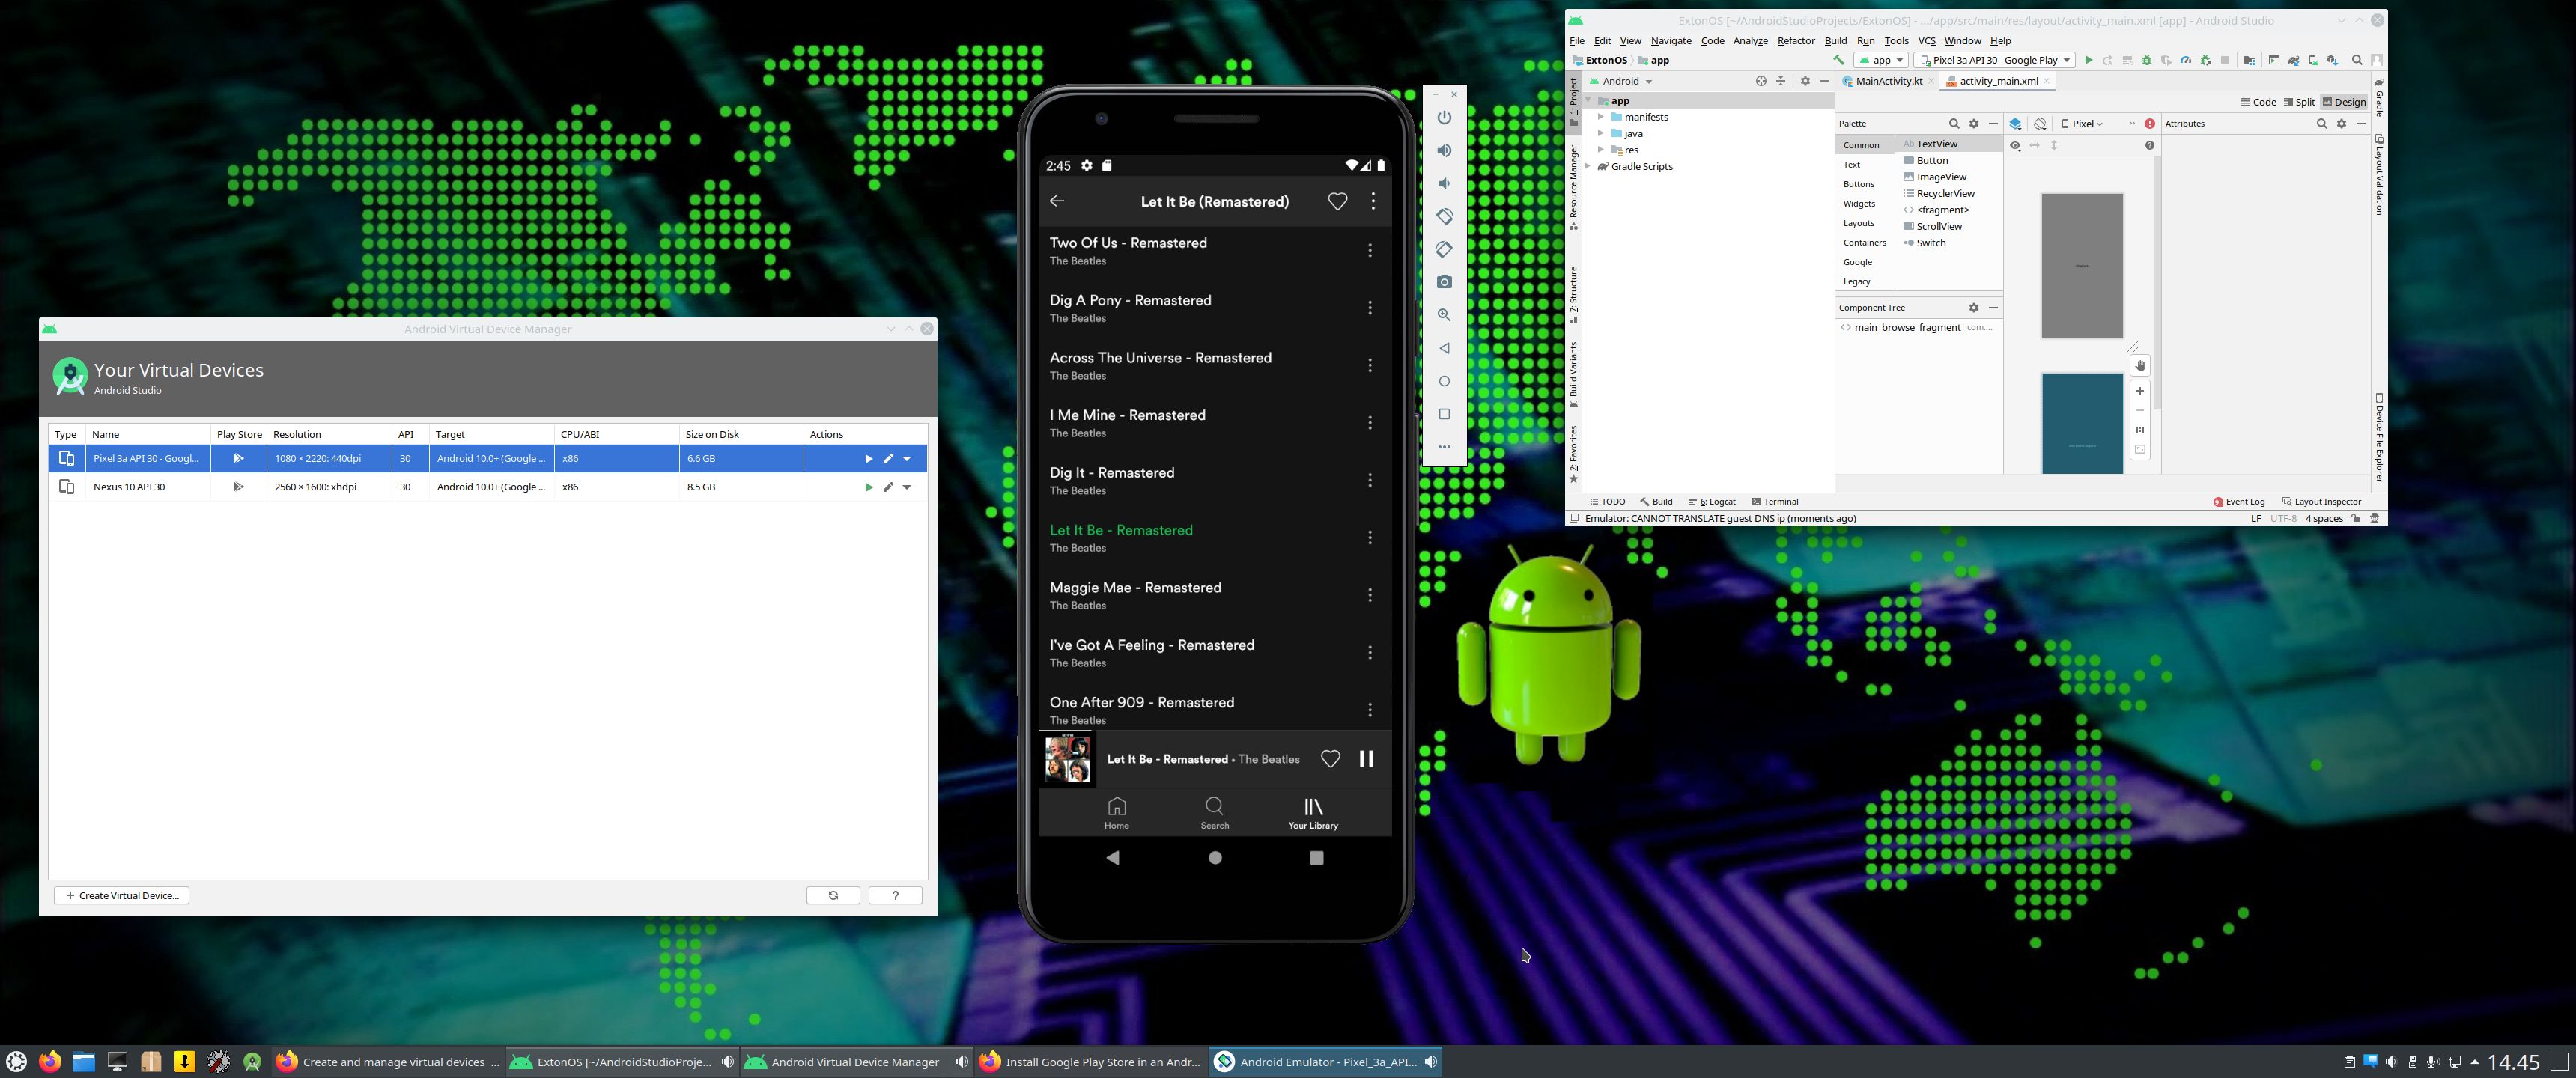Viewport: 2576px width, 1078px height.
Task: Click the Make Project hammer icon in Android Studio
Action: 1838,60
